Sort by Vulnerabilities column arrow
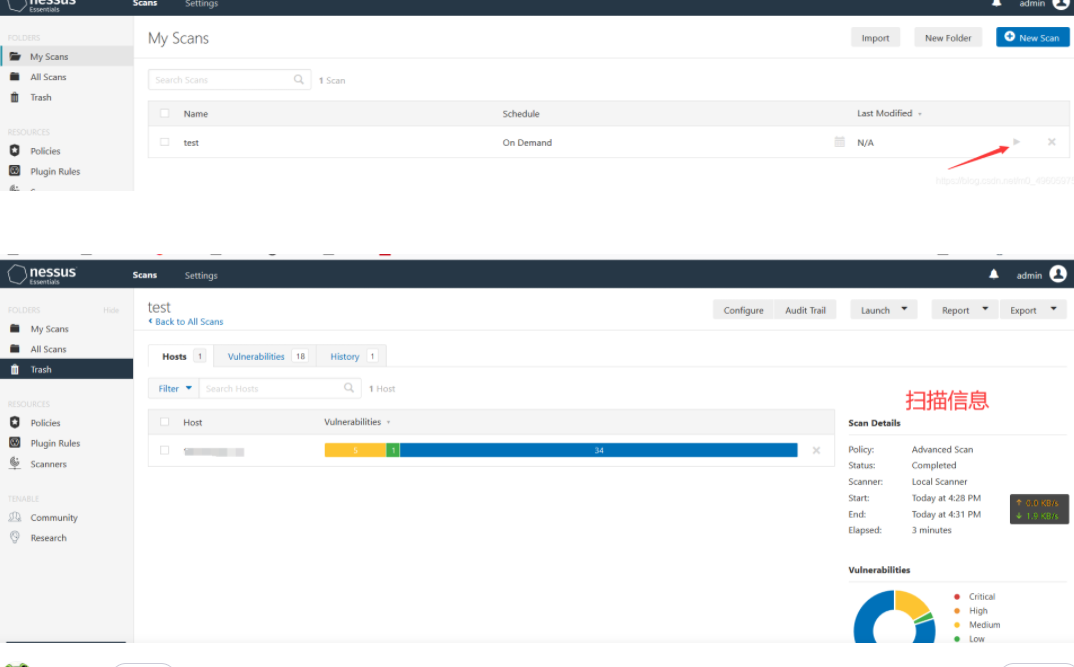This screenshot has height=667, width=1074. [x=388, y=423]
